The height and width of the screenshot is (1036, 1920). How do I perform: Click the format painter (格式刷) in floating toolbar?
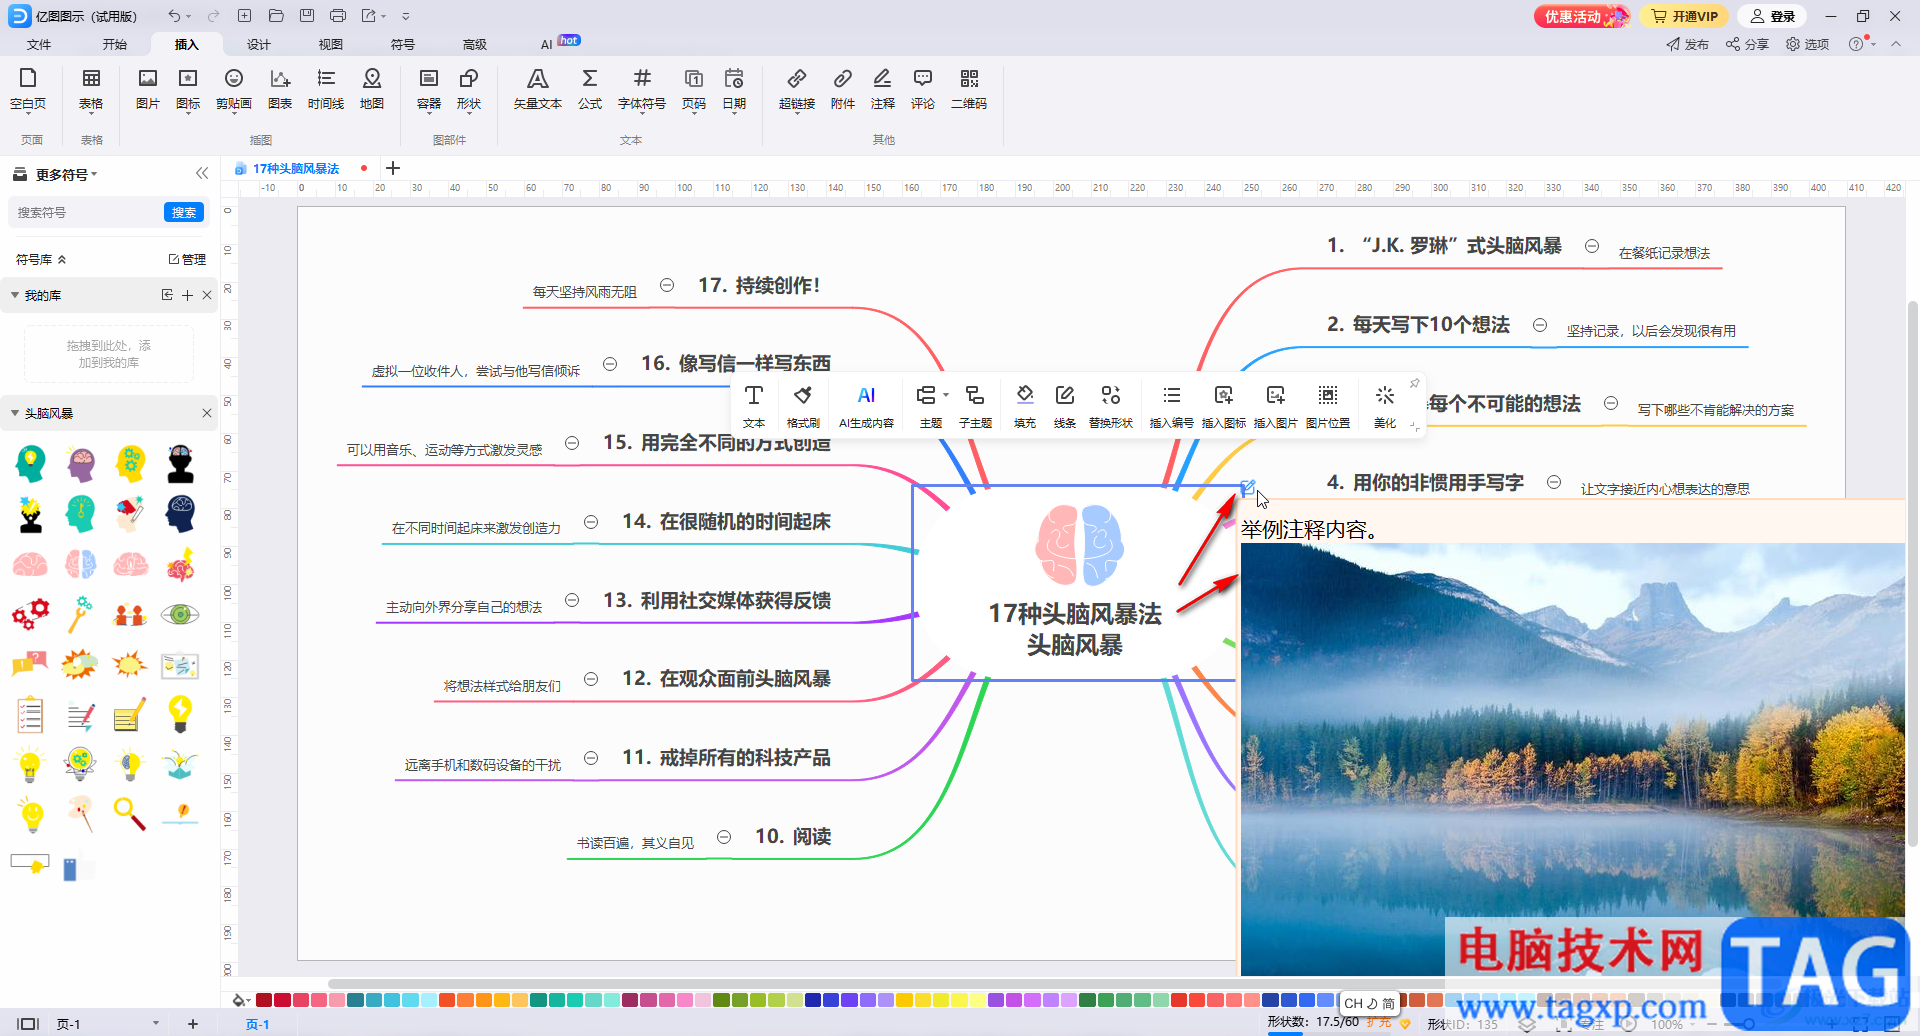click(803, 406)
